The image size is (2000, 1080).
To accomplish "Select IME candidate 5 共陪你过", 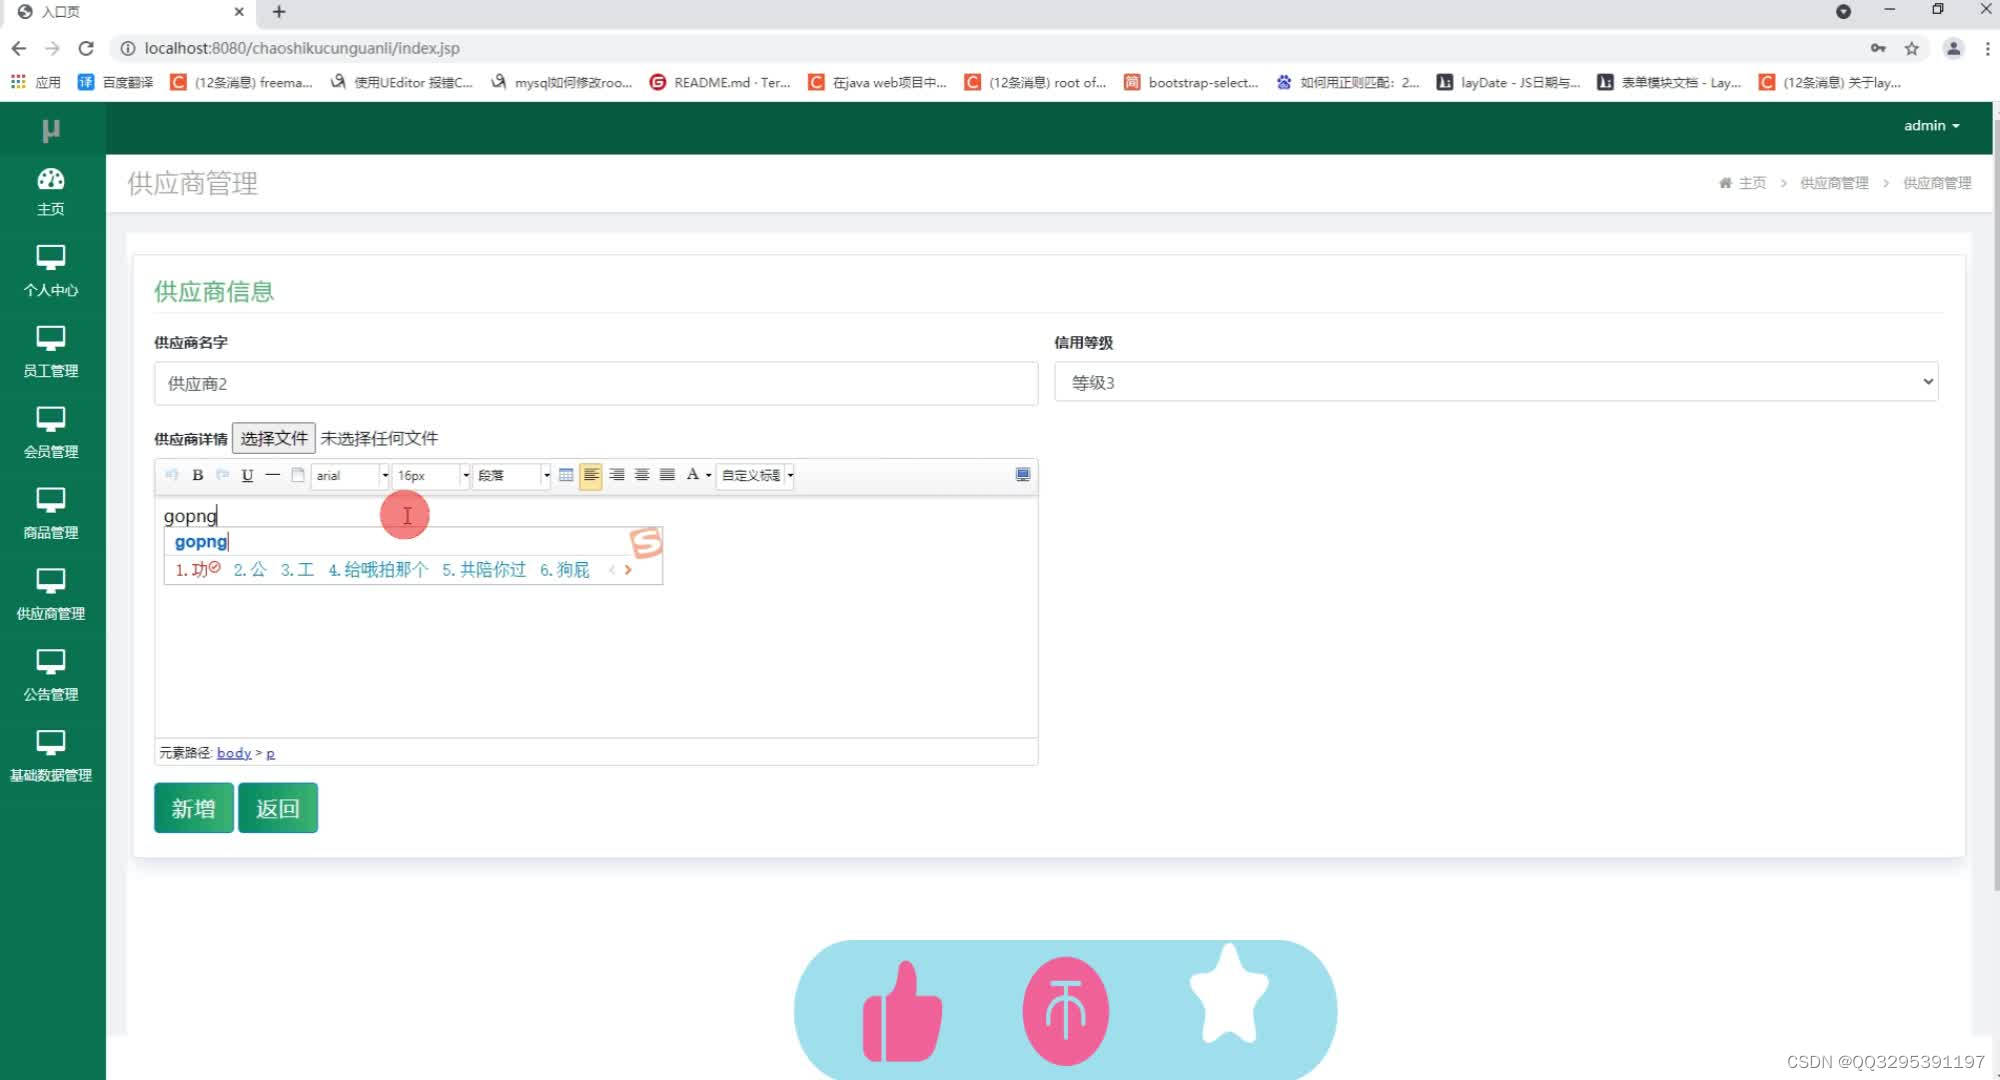I will point(484,569).
